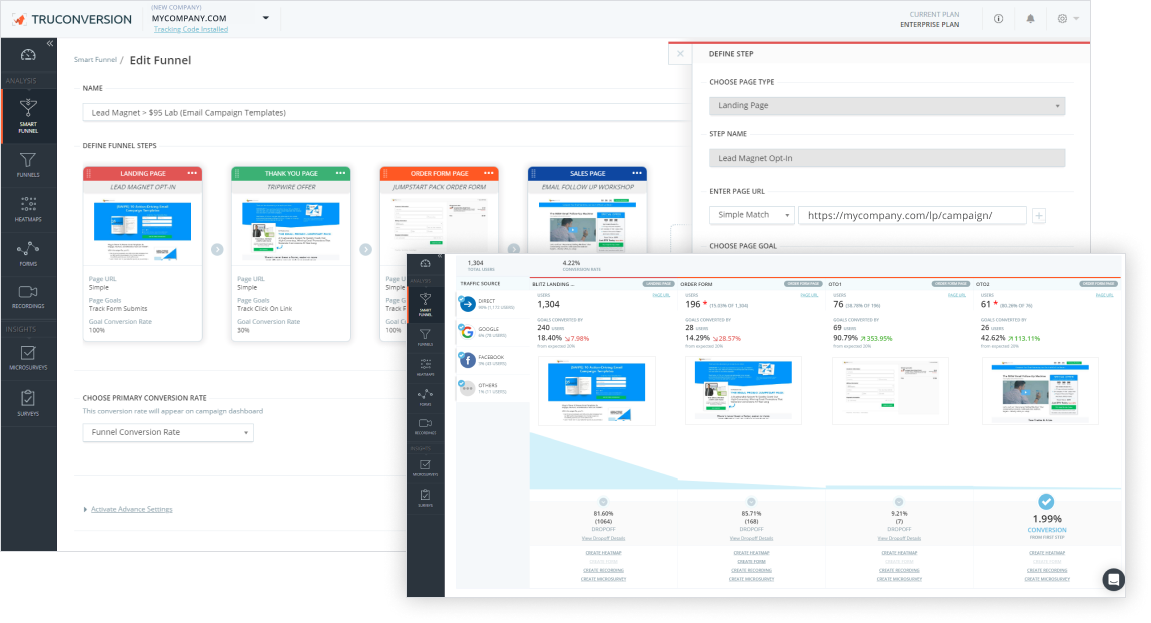Click the info icon in header
Screen dimensions: 1151x623
(998, 19)
